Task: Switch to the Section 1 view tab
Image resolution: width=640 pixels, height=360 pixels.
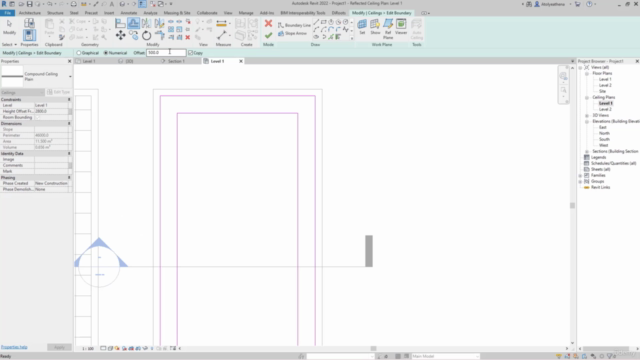Action: [x=176, y=61]
